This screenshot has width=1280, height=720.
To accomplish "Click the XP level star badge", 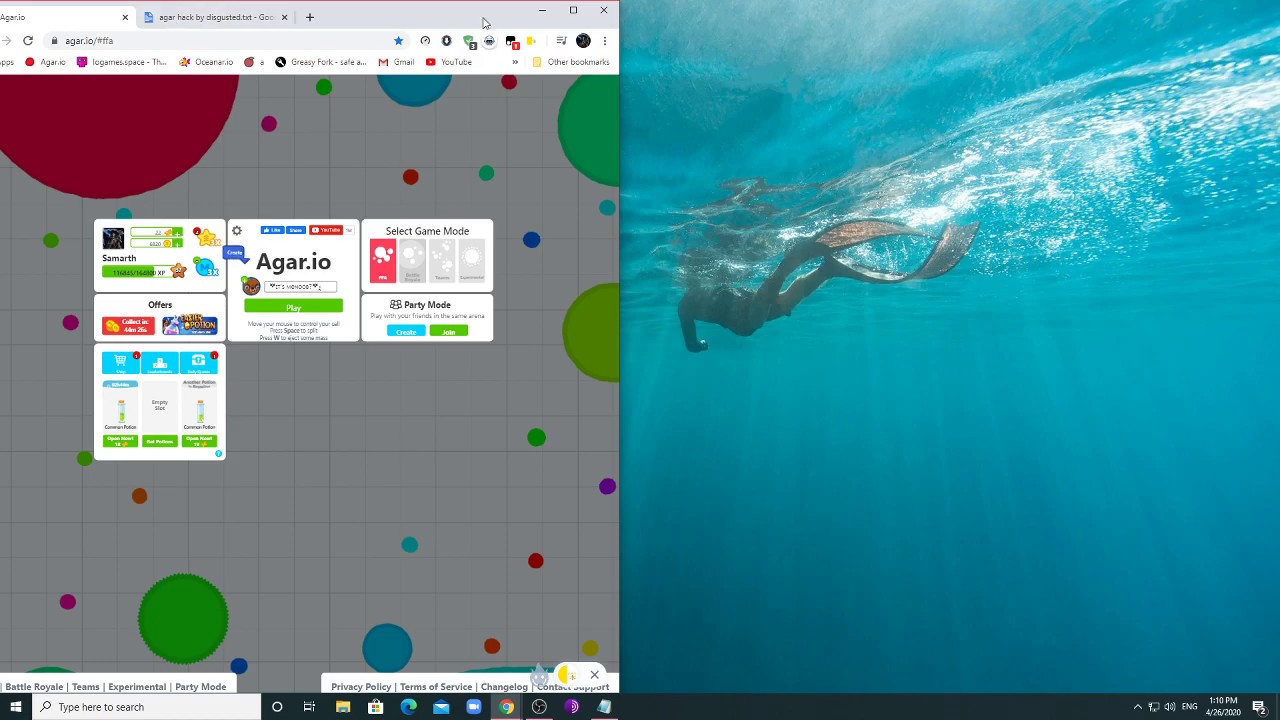I will 178,270.
